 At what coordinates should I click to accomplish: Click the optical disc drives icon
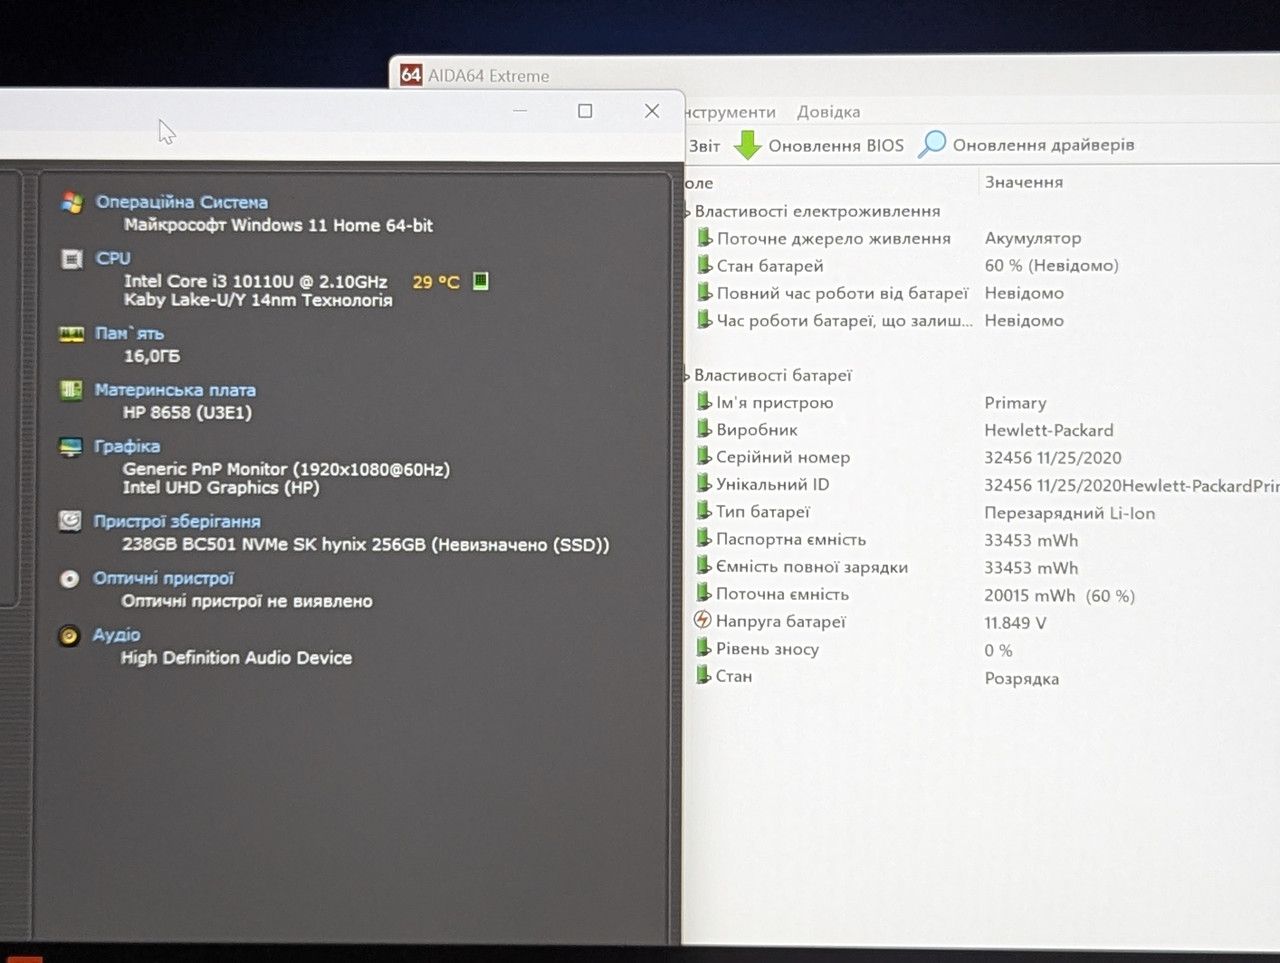coord(69,578)
